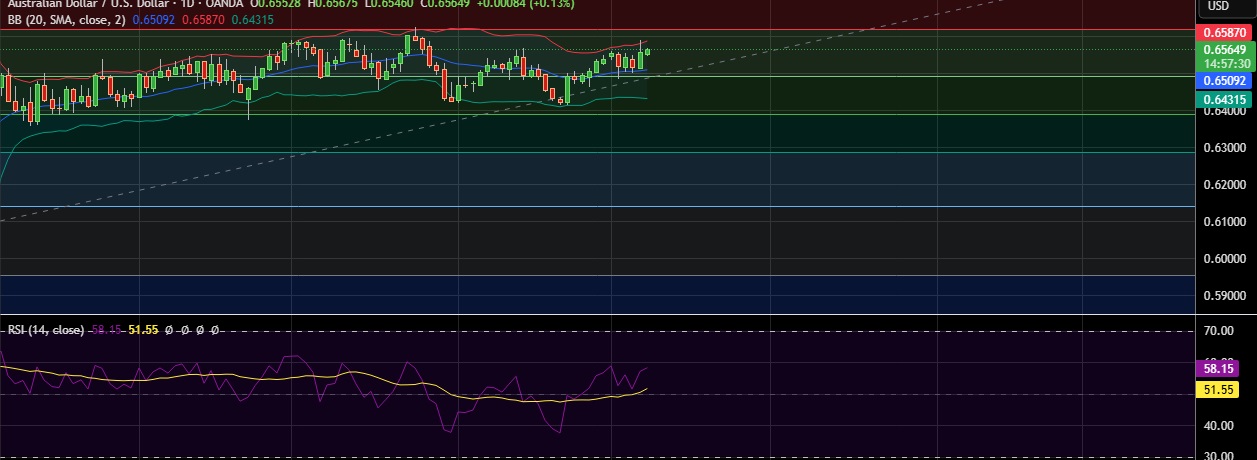1257x460 pixels.
Task: Click the red 0.65870 value in BB legend
Action: [x=203, y=18]
